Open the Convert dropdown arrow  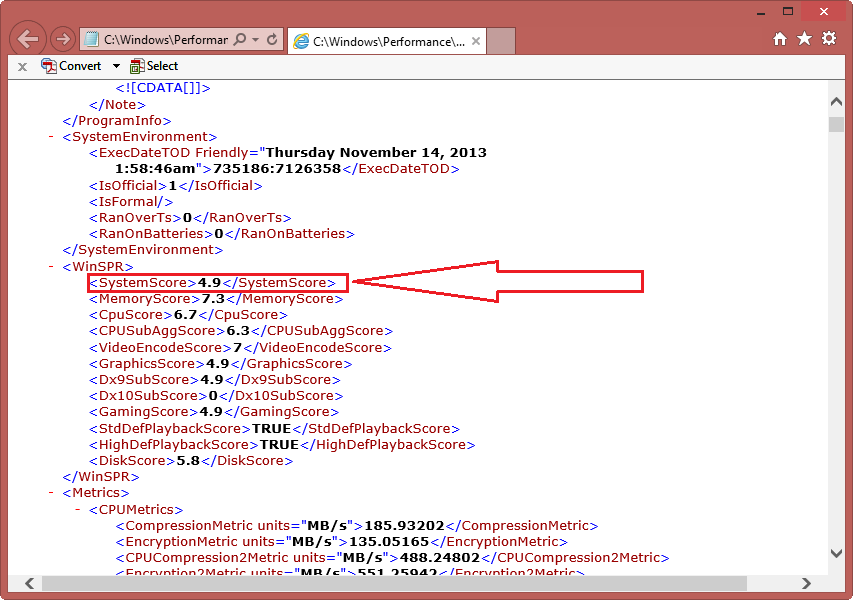click(116, 66)
